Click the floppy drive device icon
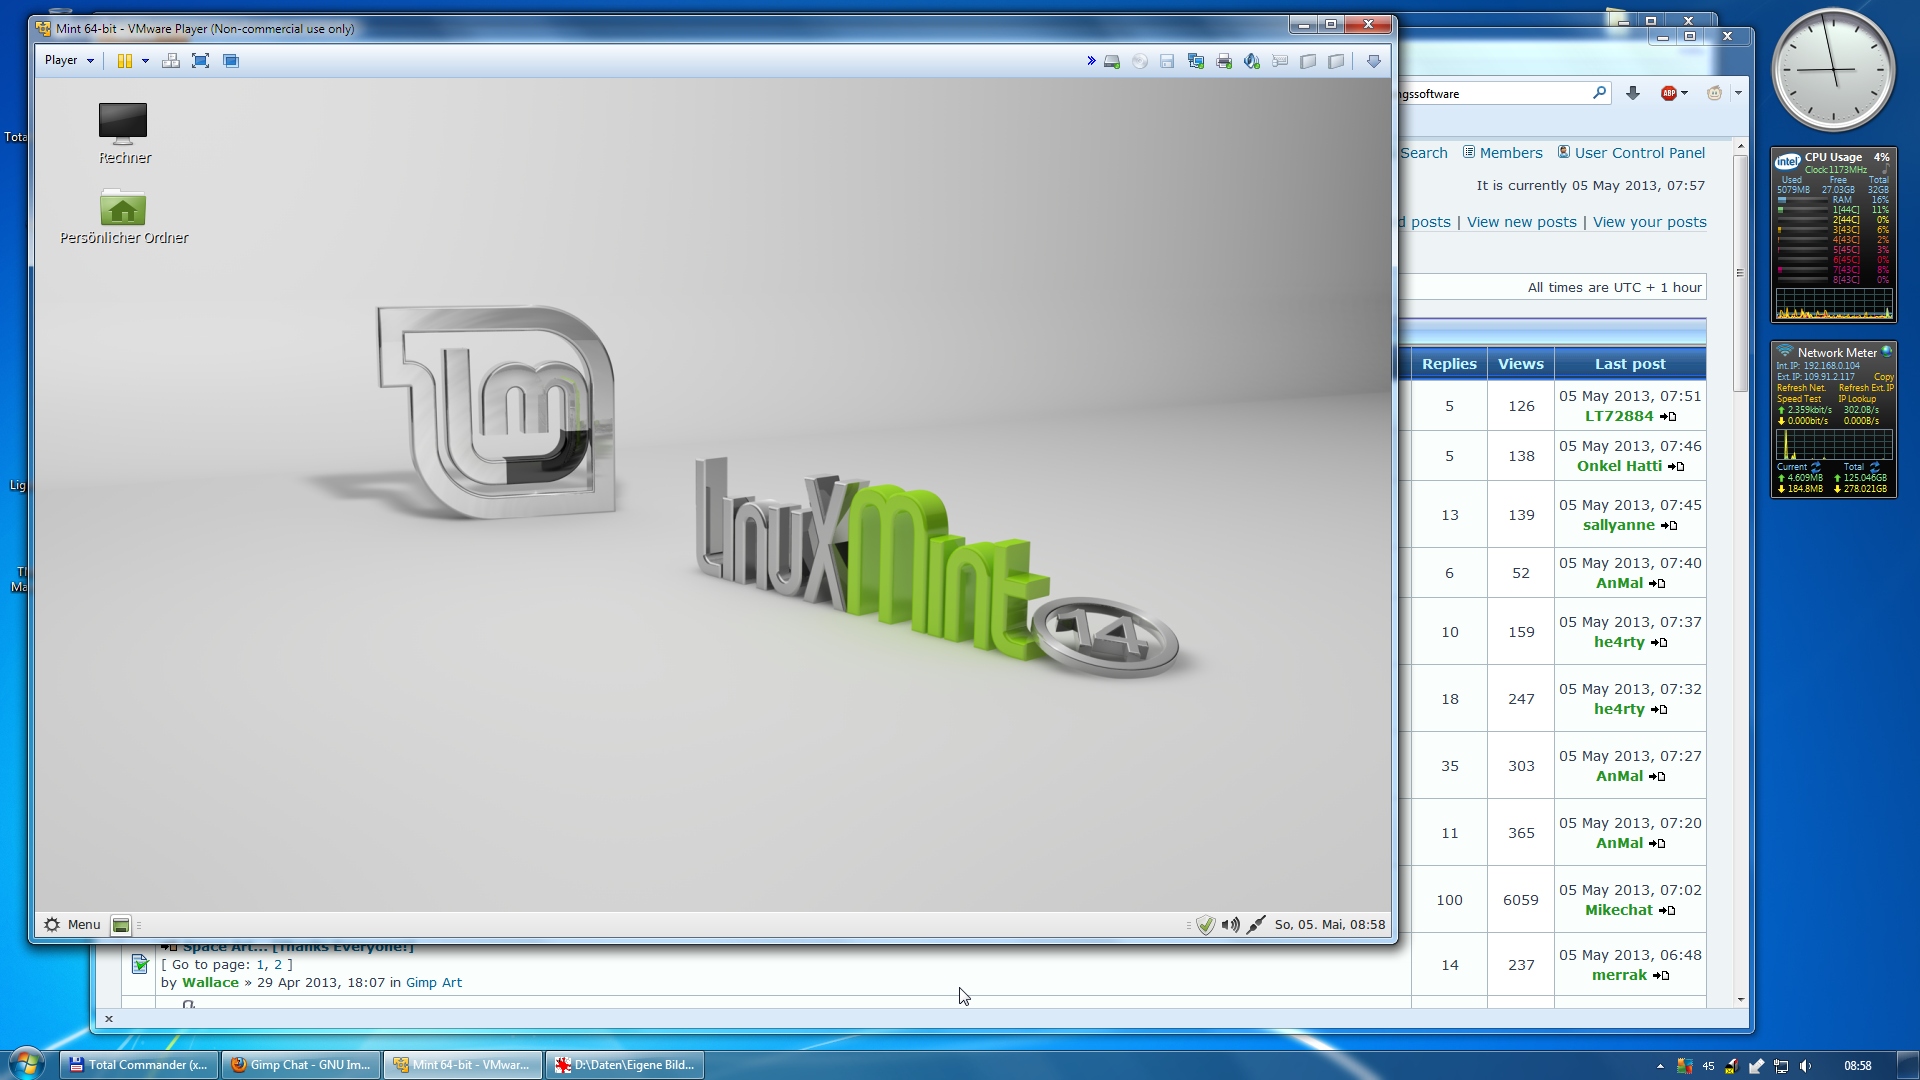This screenshot has width=1920, height=1080. click(1167, 62)
